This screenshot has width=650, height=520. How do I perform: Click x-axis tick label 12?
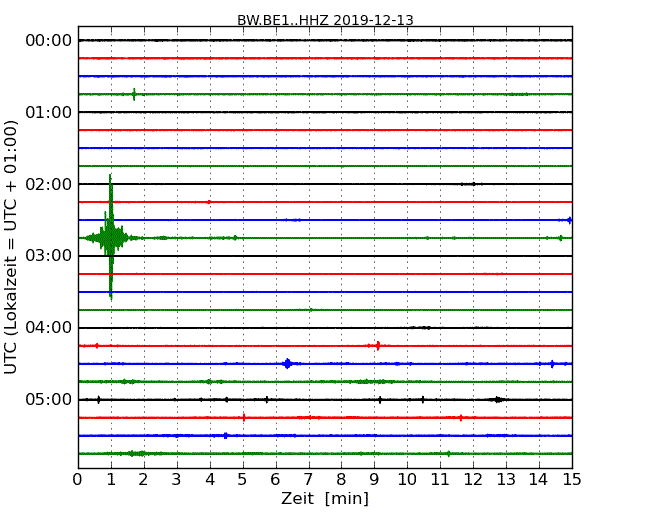click(x=473, y=480)
